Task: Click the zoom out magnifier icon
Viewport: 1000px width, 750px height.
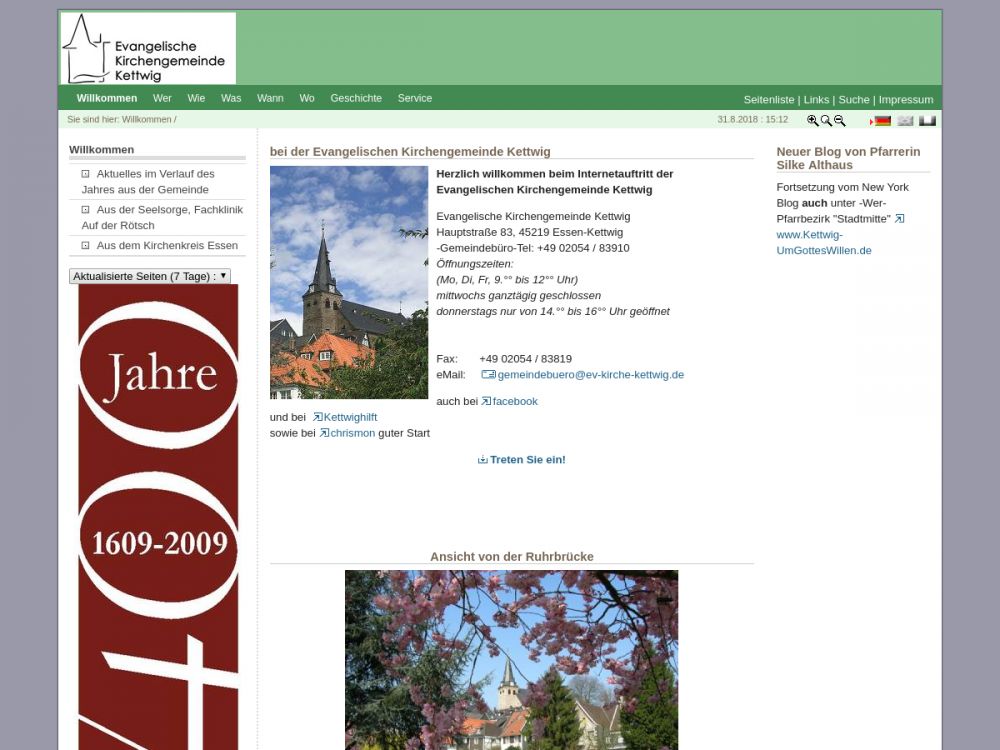Action: pyautogui.click(x=840, y=121)
